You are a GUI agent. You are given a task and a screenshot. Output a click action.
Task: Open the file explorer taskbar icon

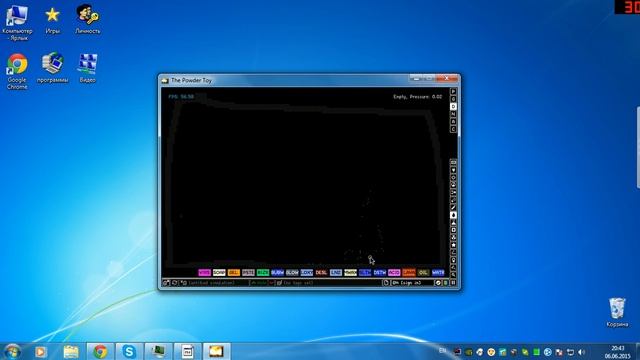(x=71, y=351)
